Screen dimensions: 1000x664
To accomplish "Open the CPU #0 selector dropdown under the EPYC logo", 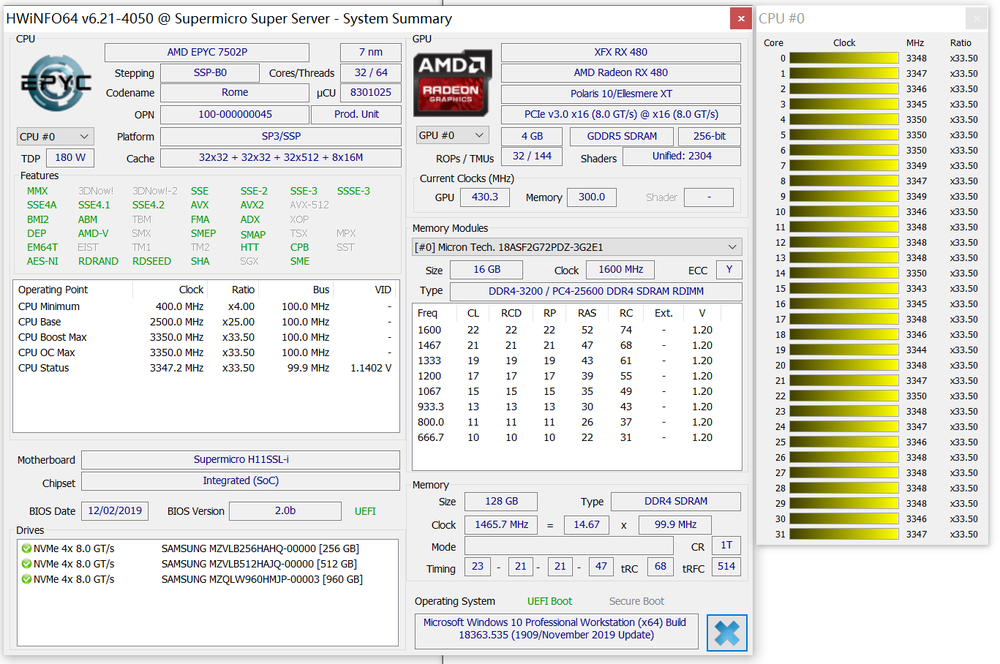I will tap(55, 136).
